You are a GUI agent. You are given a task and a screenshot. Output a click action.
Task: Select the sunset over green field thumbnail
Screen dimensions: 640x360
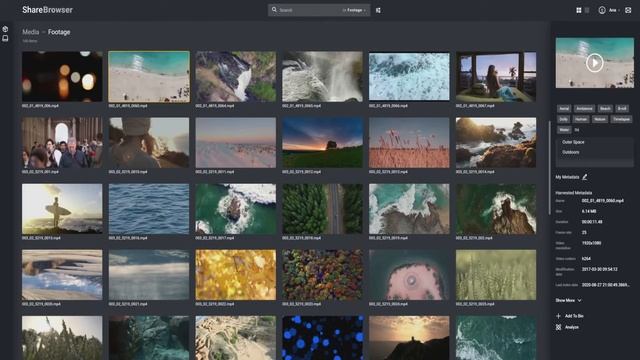point(322,142)
